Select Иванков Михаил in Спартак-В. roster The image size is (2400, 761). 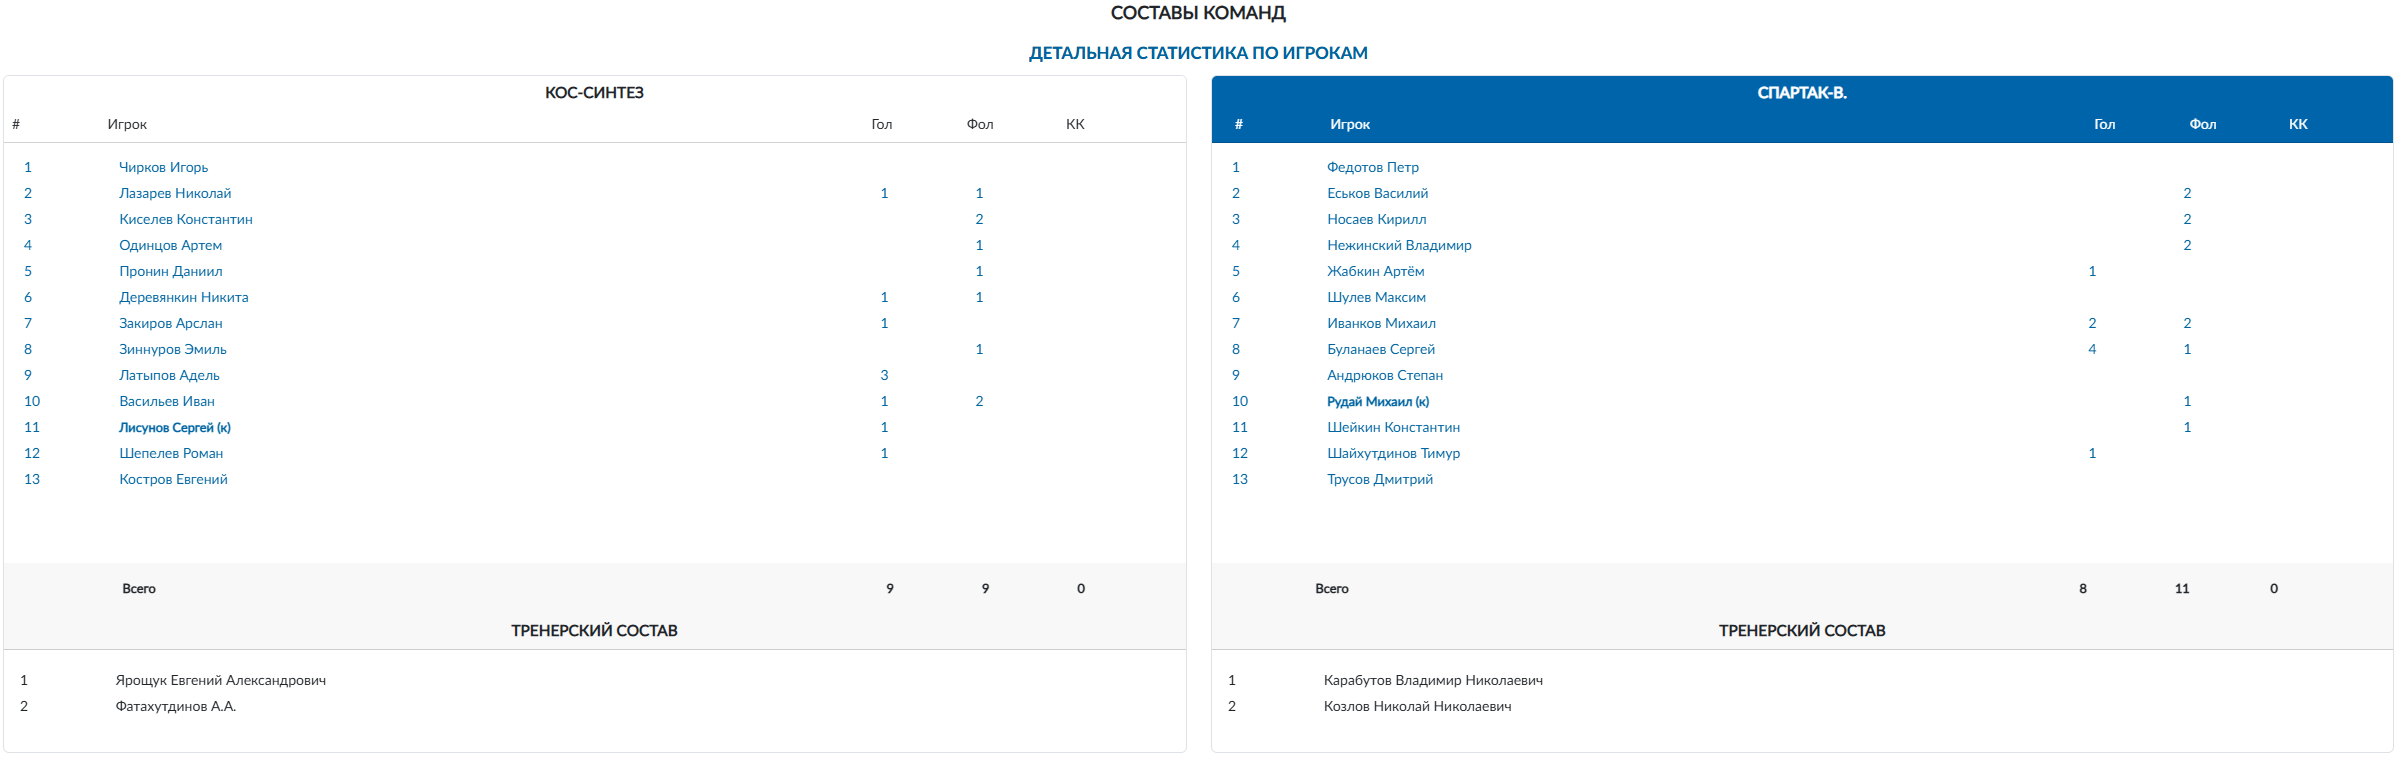(x=1382, y=323)
